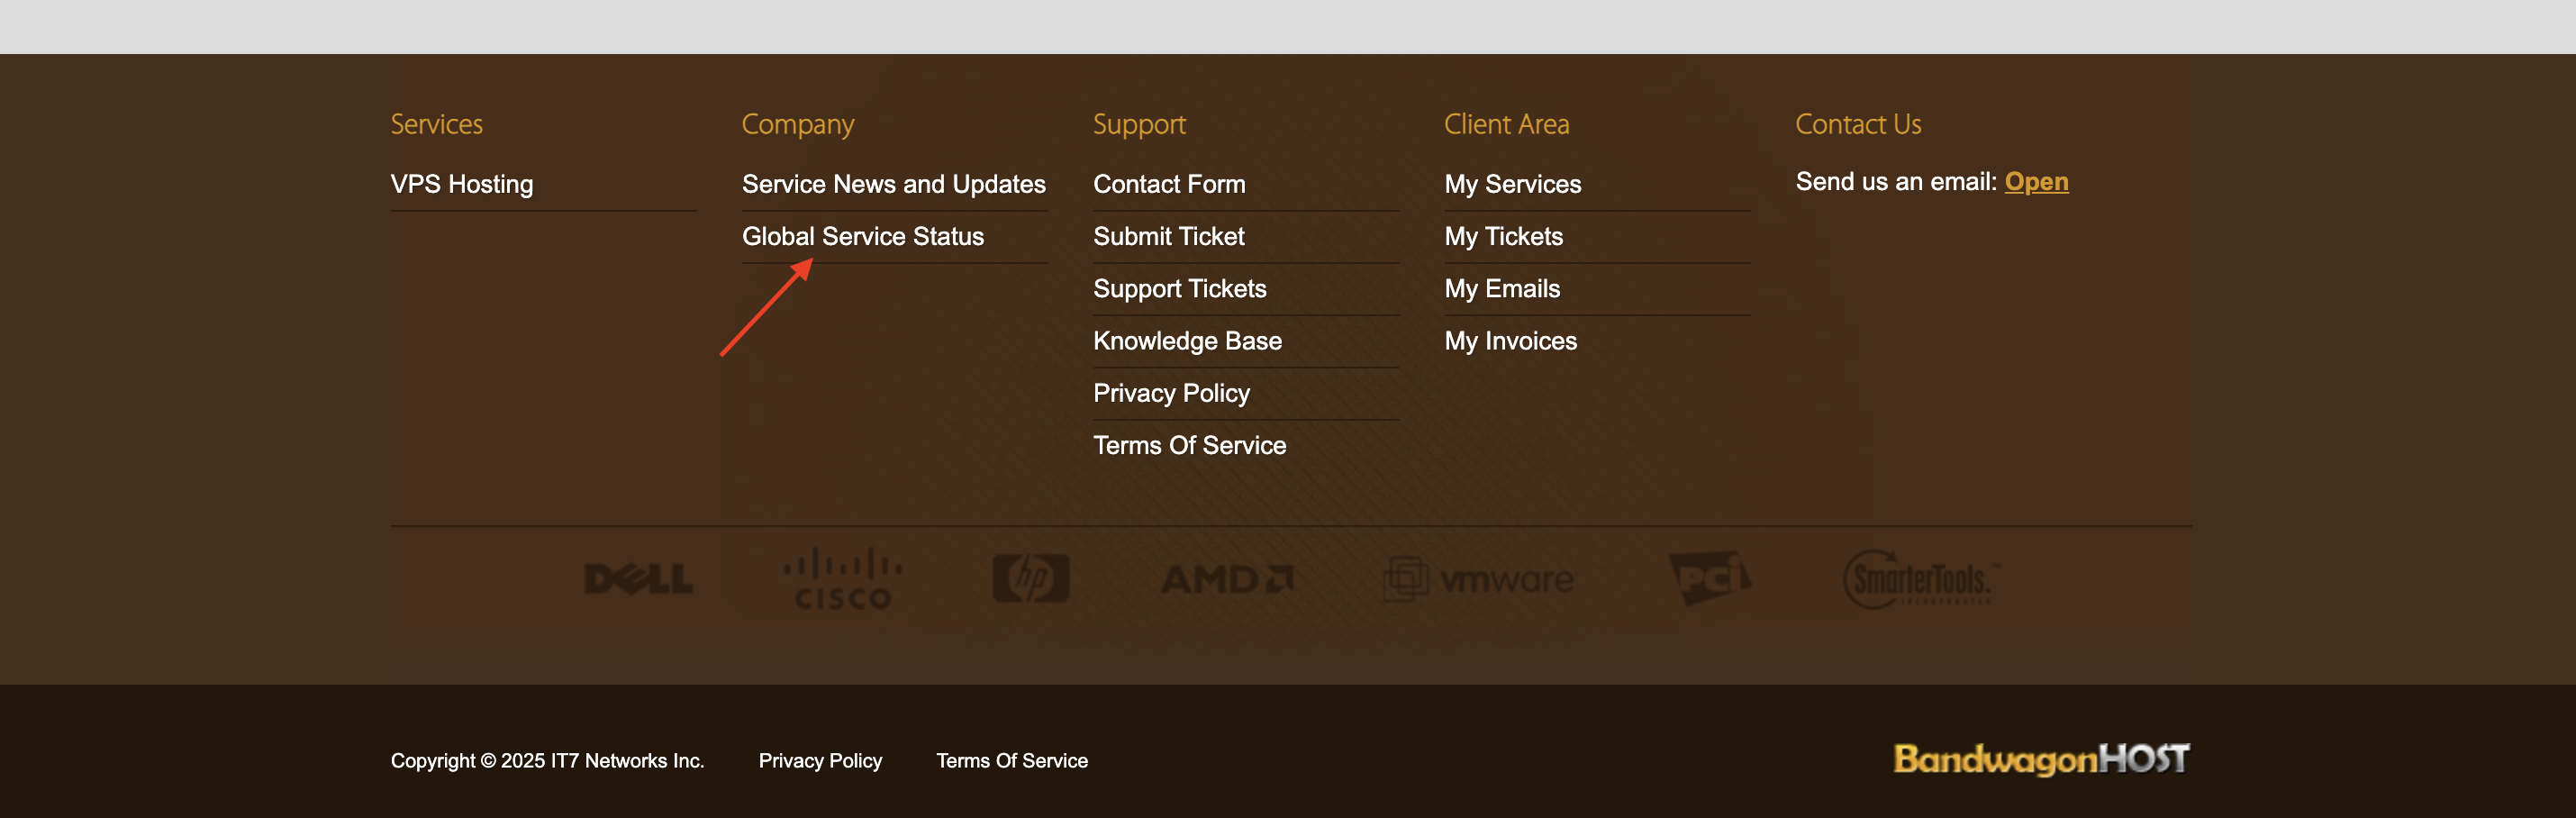Go to Global Service Status
Viewport: 2576px width, 818px height.
pos(862,236)
